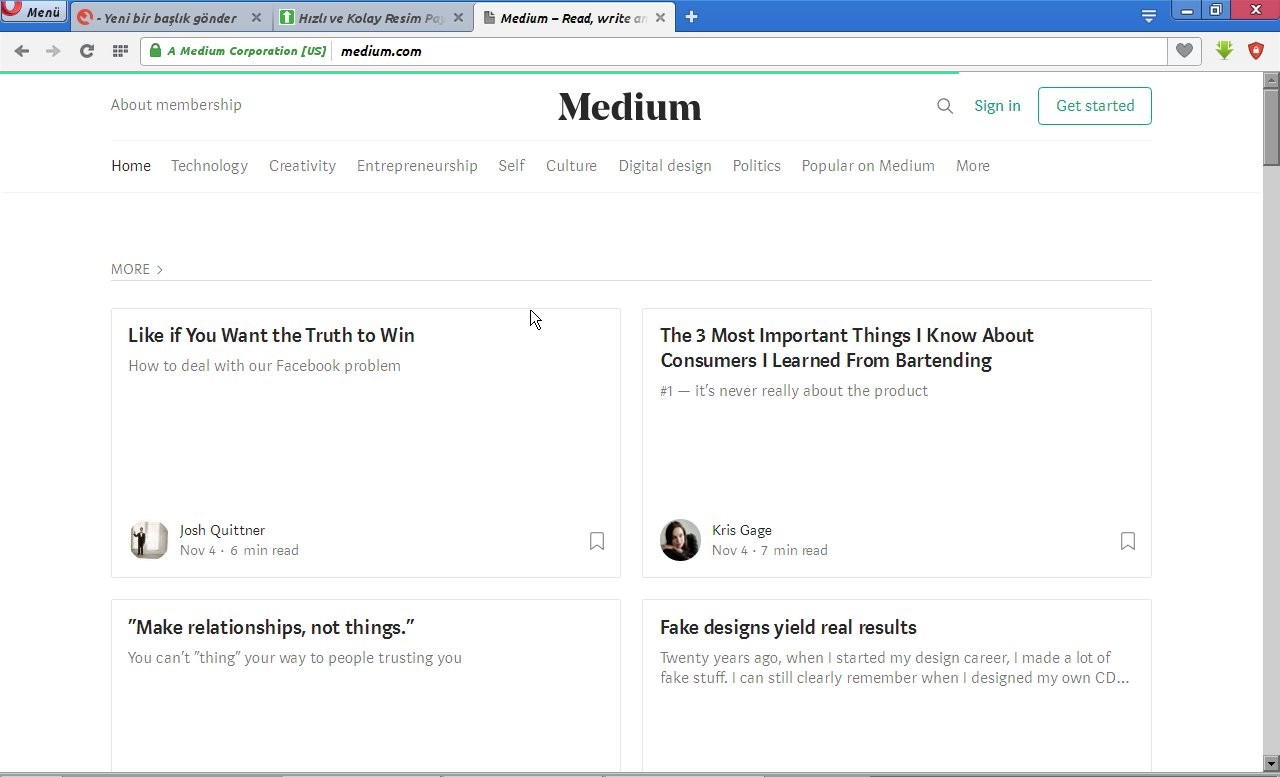Image resolution: width=1280 pixels, height=777 pixels.
Task: Open Josh Quittner's avatar picture
Action: click(149, 540)
